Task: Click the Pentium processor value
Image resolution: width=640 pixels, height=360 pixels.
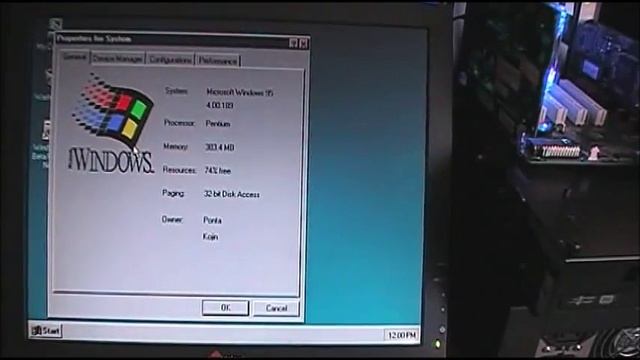Action: tap(218, 124)
